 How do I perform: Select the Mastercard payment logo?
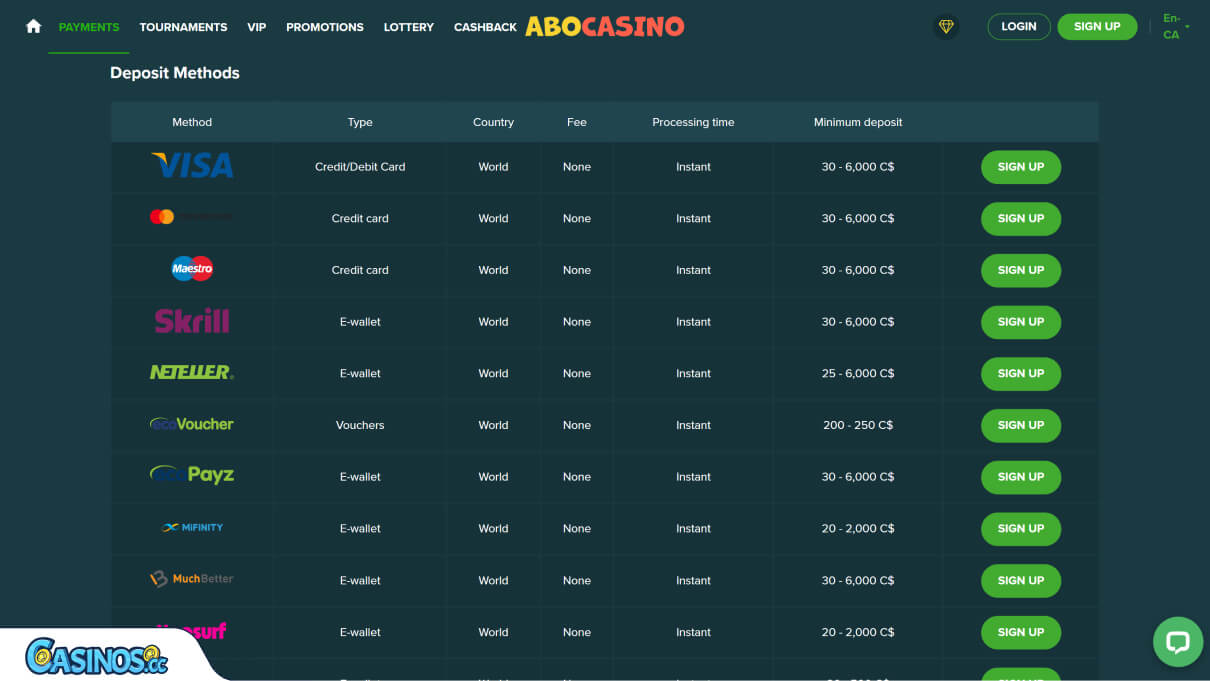[191, 217]
